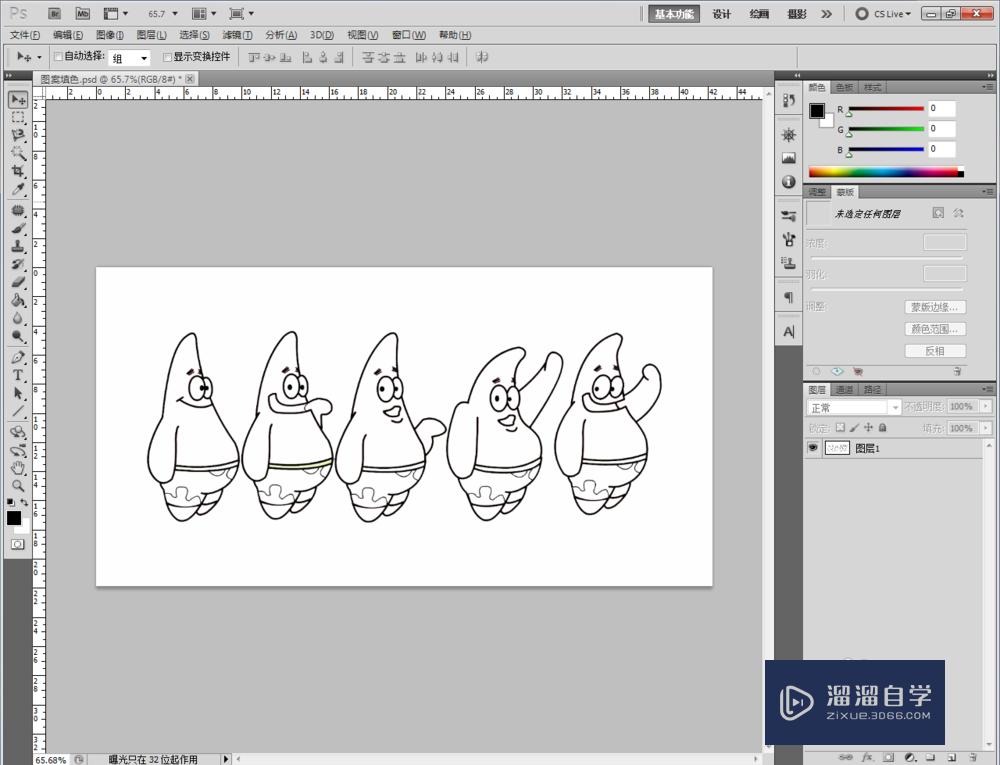Viewport: 1000px width, 765px height.
Task: Select the Eyedropper tool
Action: click(18, 190)
